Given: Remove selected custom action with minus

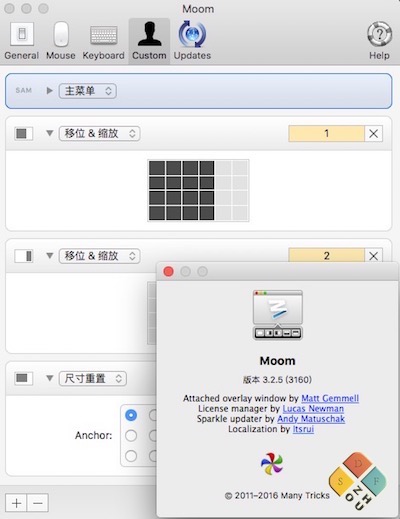Looking at the screenshot, I should [38, 503].
